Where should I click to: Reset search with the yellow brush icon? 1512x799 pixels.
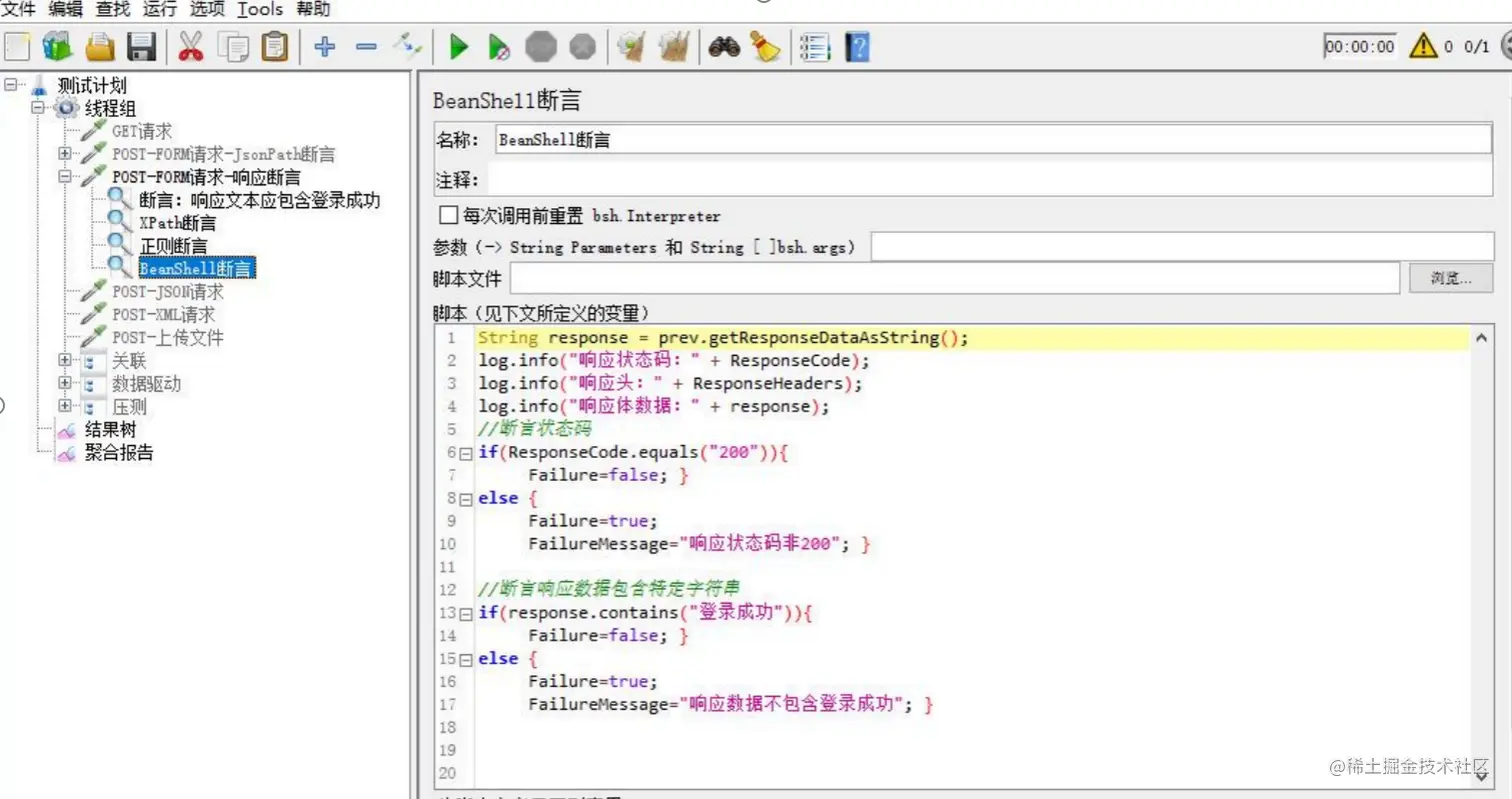(x=766, y=46)
